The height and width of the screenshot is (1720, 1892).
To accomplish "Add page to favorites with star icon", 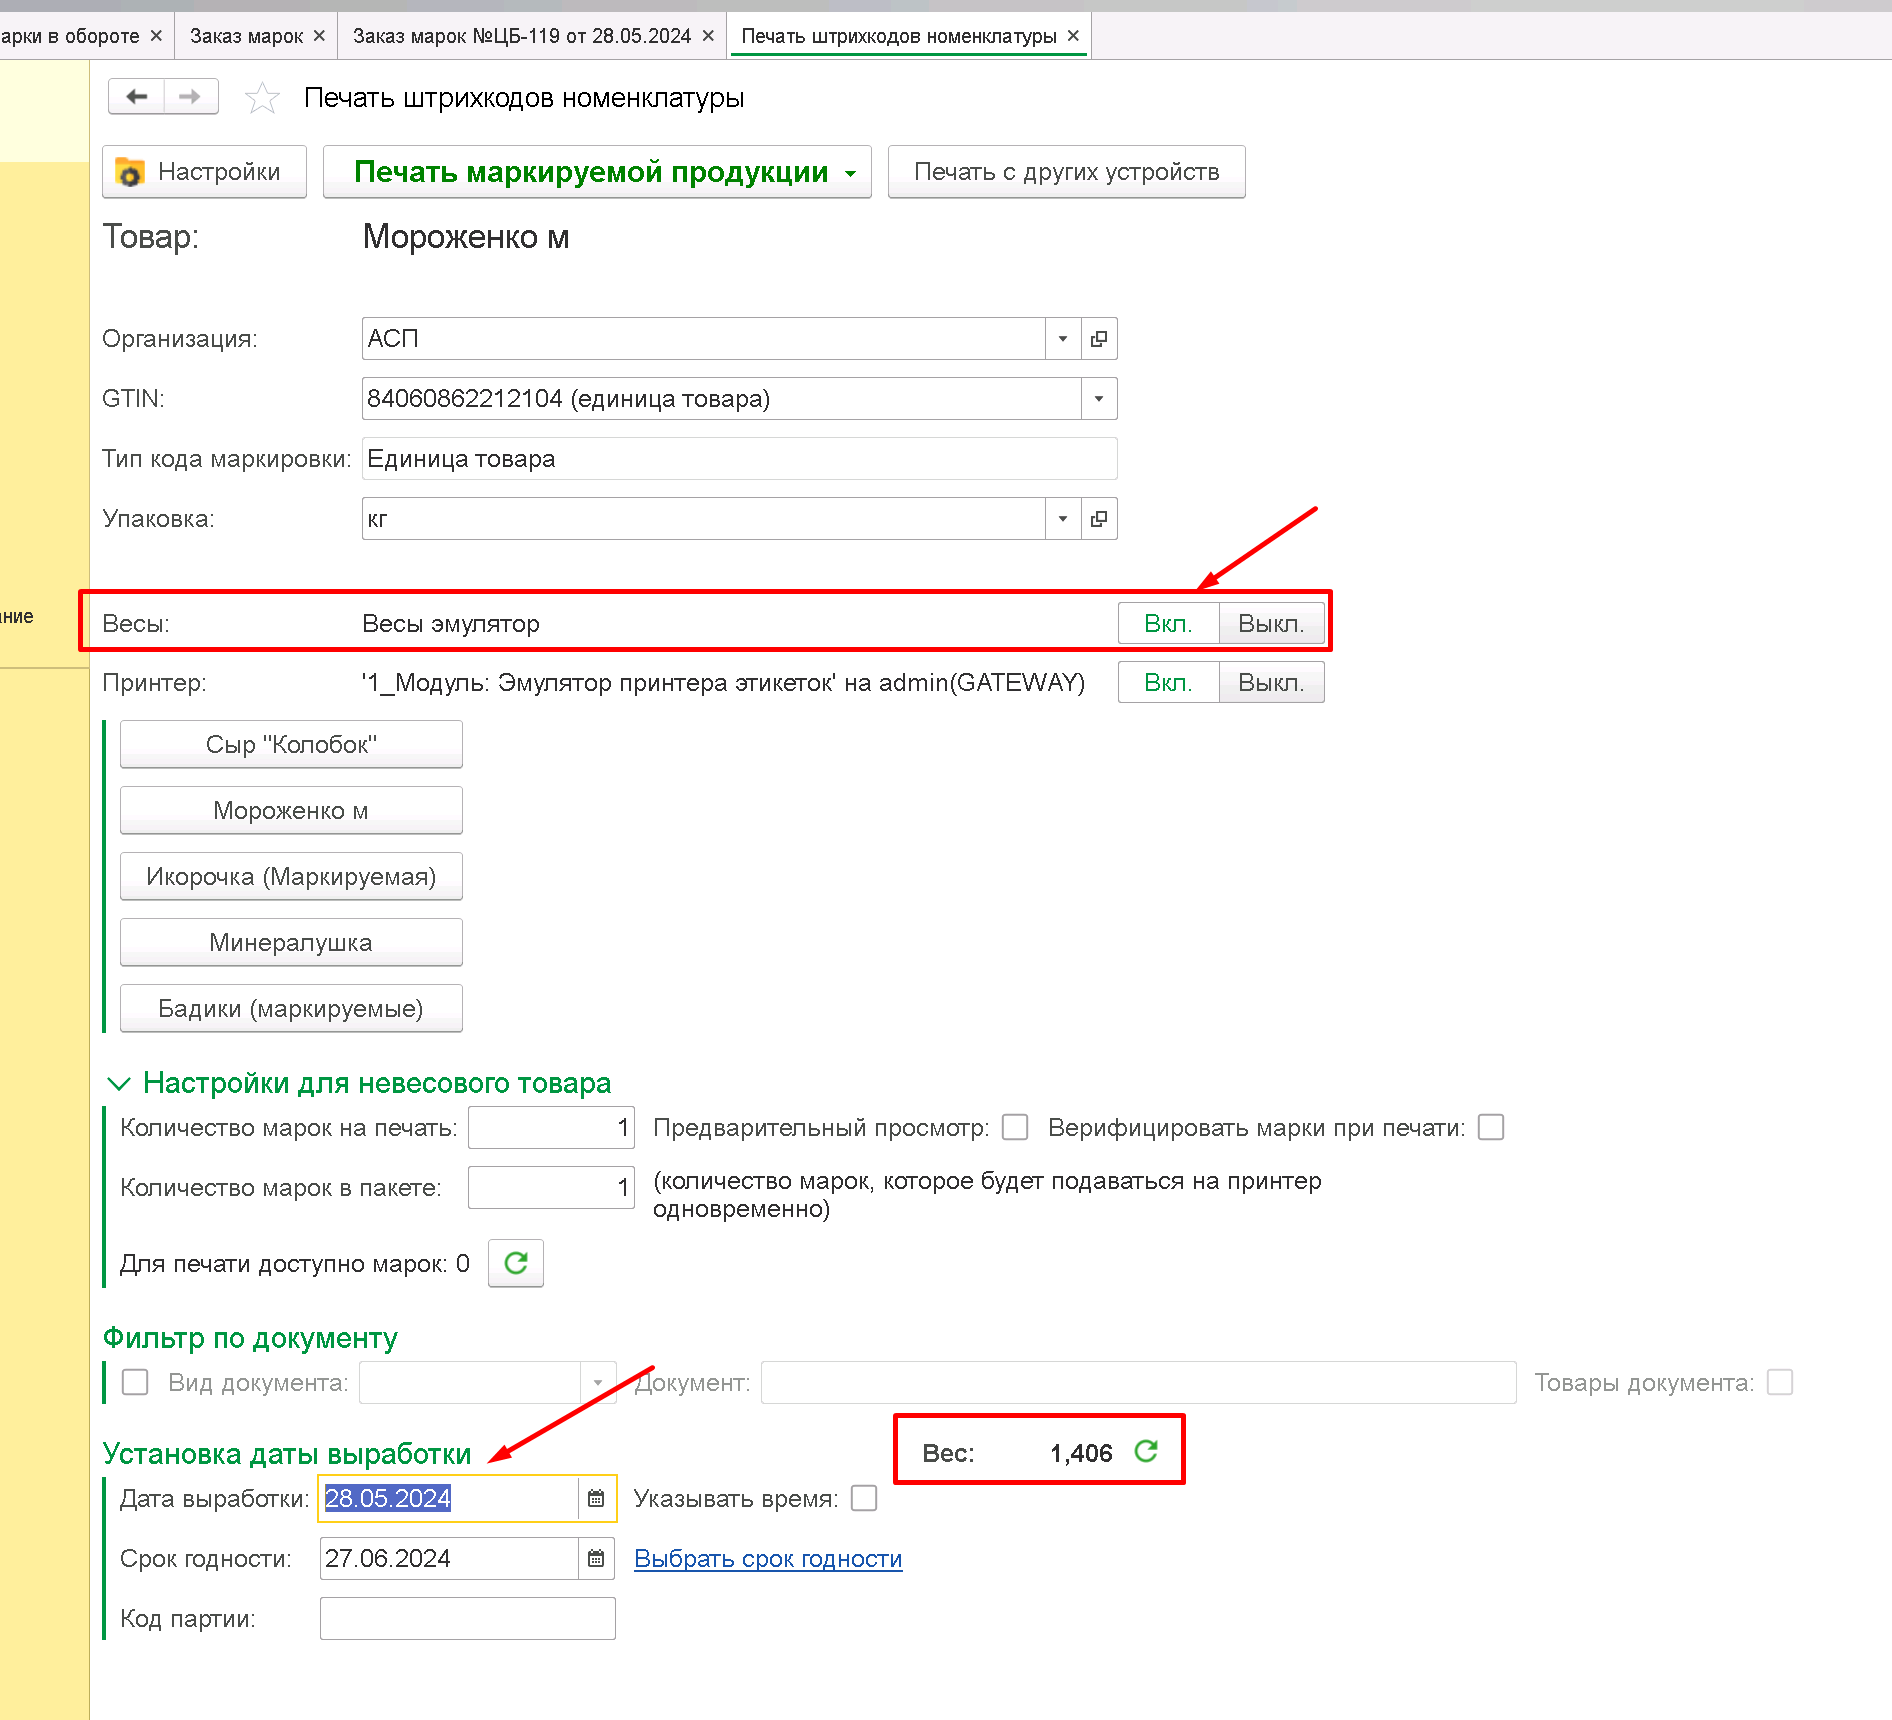I will [x=262, y=98].
